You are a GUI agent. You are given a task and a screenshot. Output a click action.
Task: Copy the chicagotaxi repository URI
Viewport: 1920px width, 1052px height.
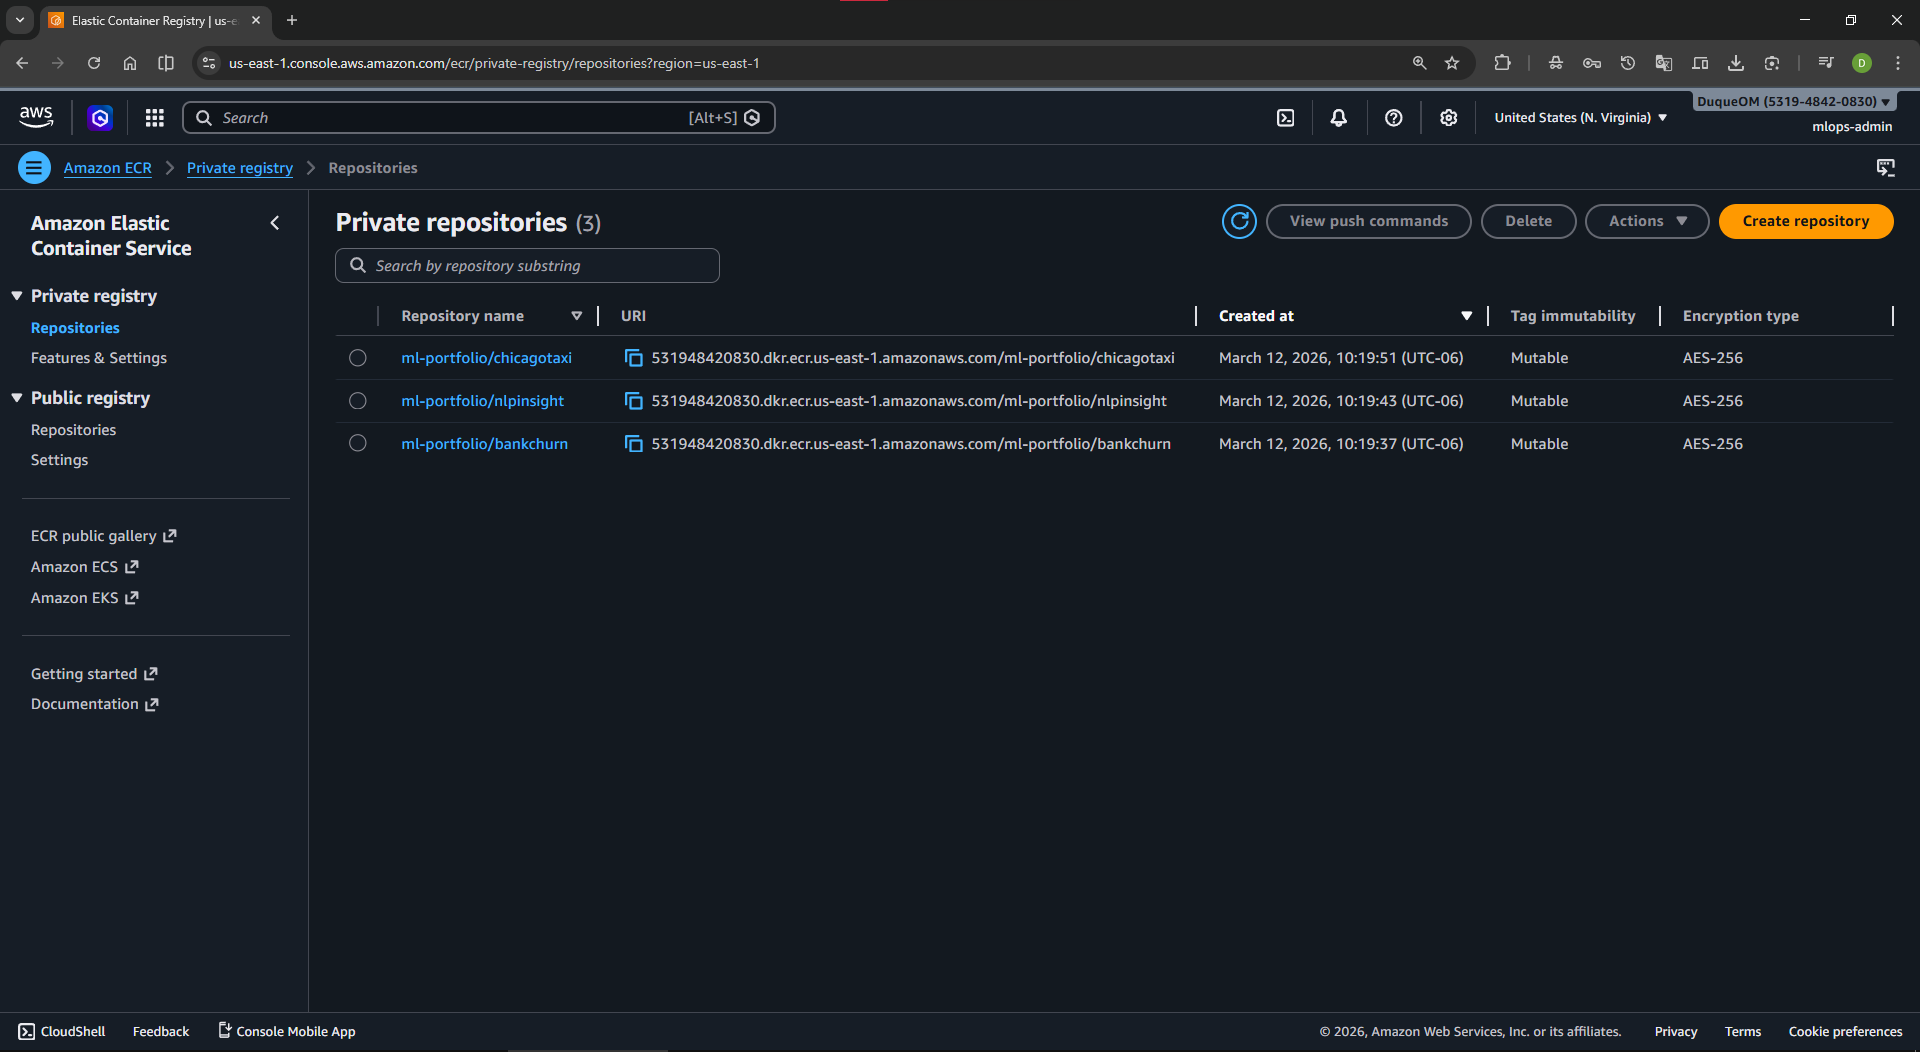point(633,358)
